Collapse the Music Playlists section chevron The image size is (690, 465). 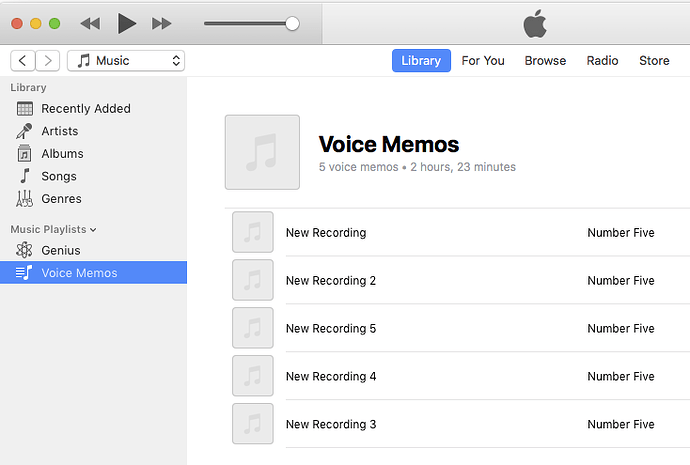(x=93, y=230)
